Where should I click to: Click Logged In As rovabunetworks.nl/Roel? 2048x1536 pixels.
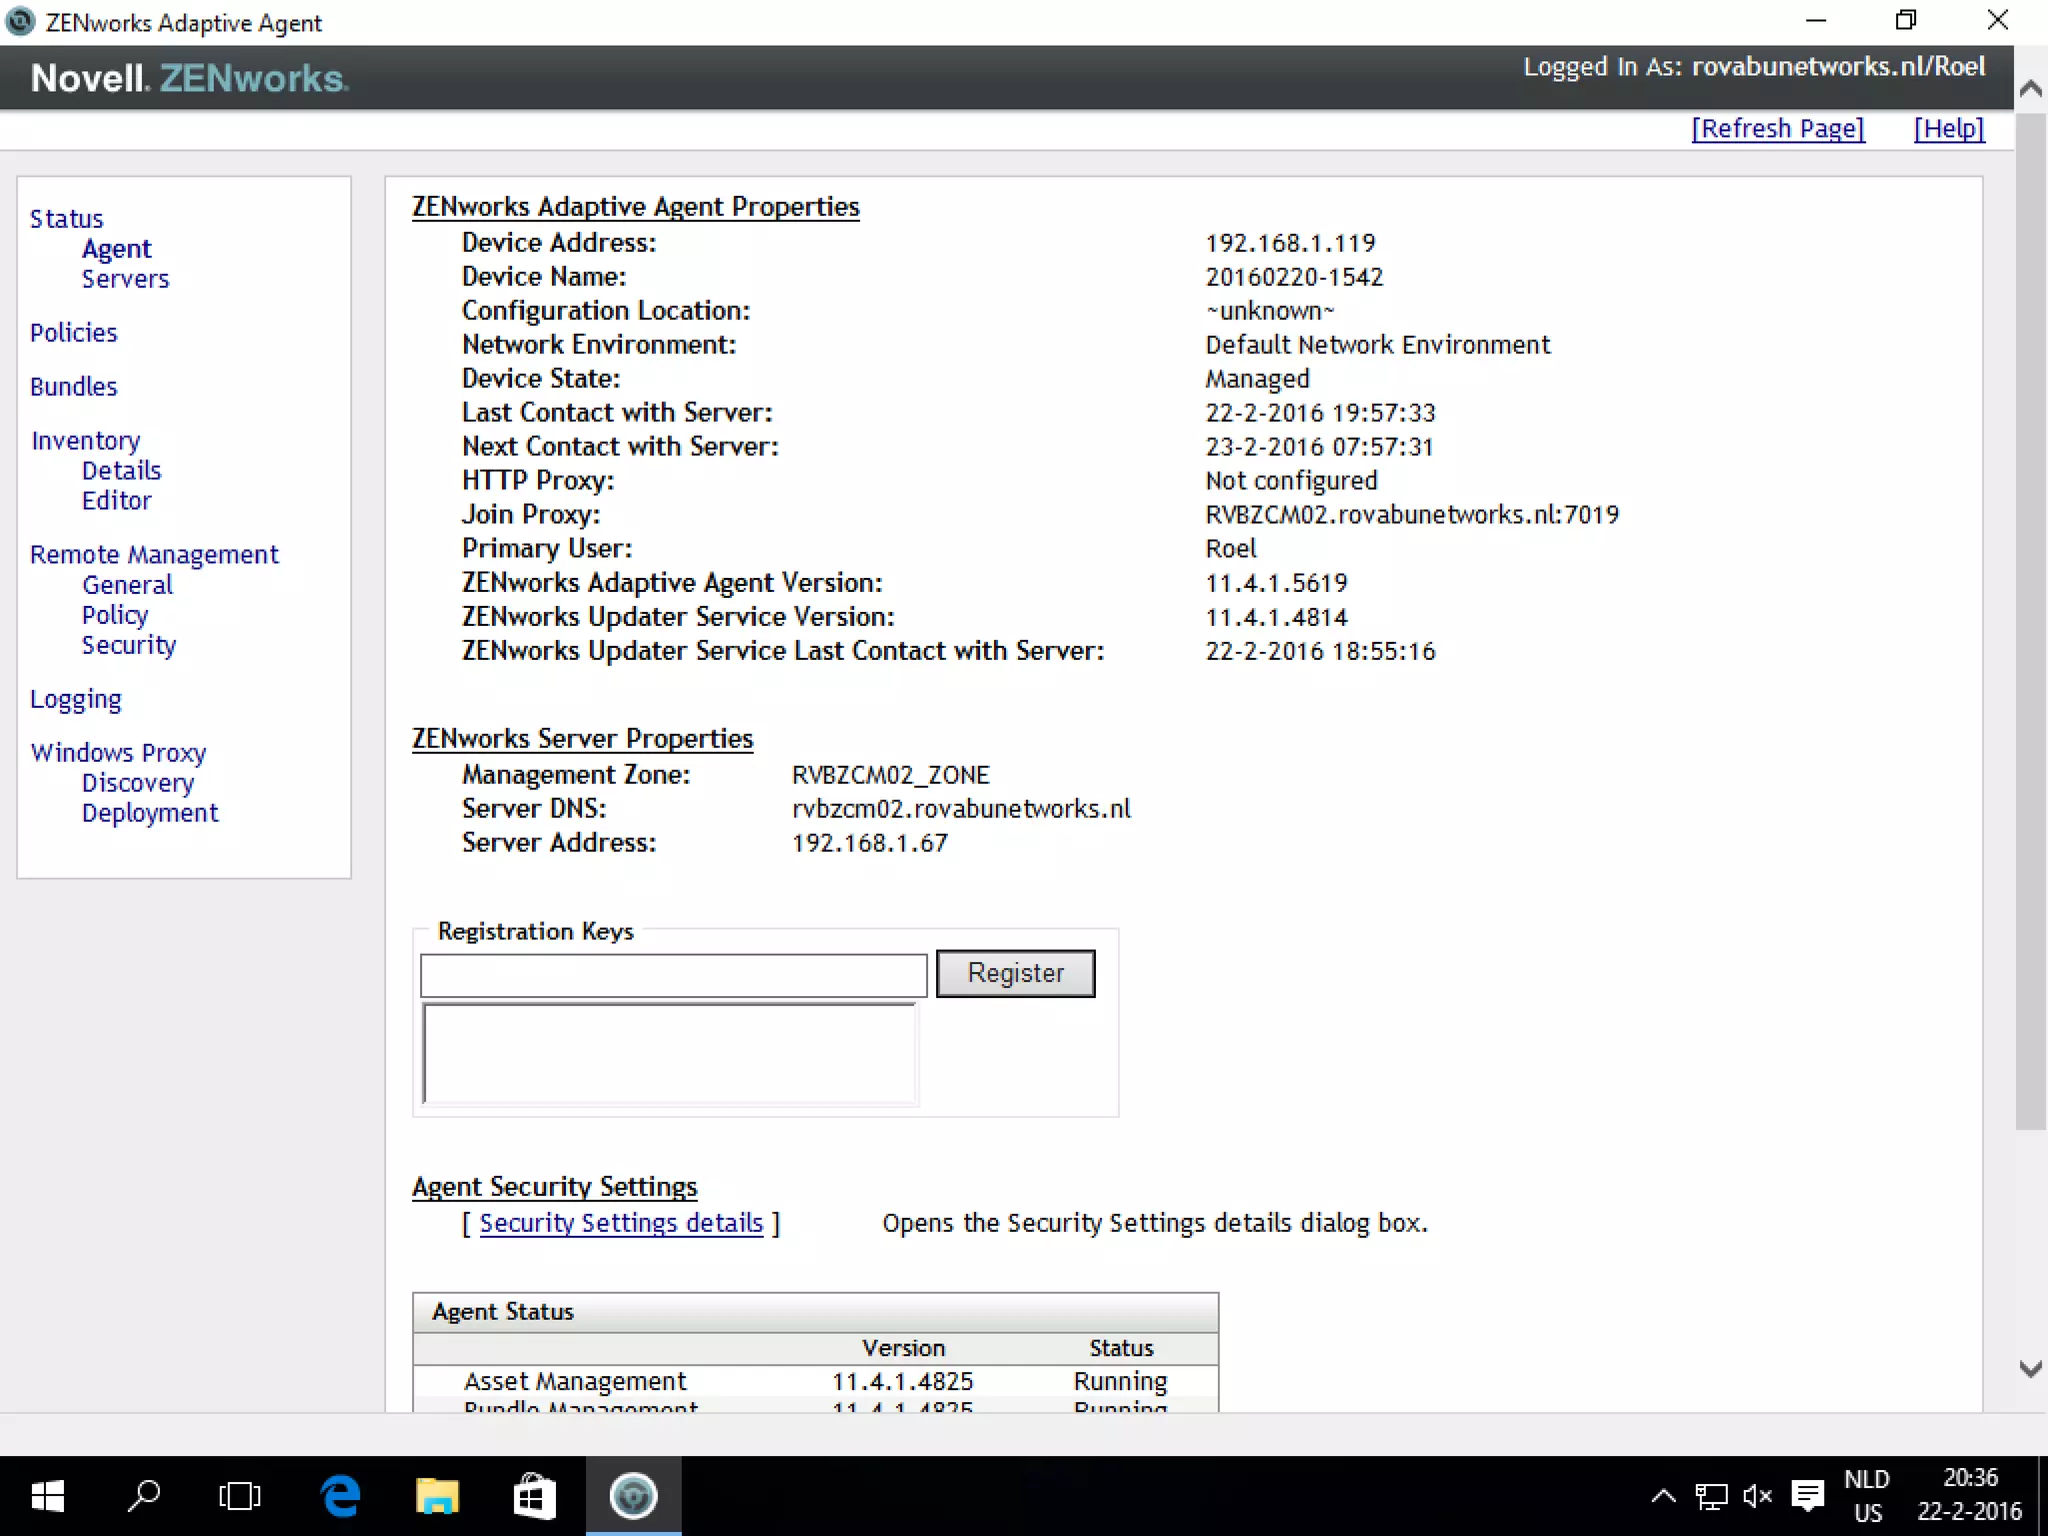coord(1754,67)
